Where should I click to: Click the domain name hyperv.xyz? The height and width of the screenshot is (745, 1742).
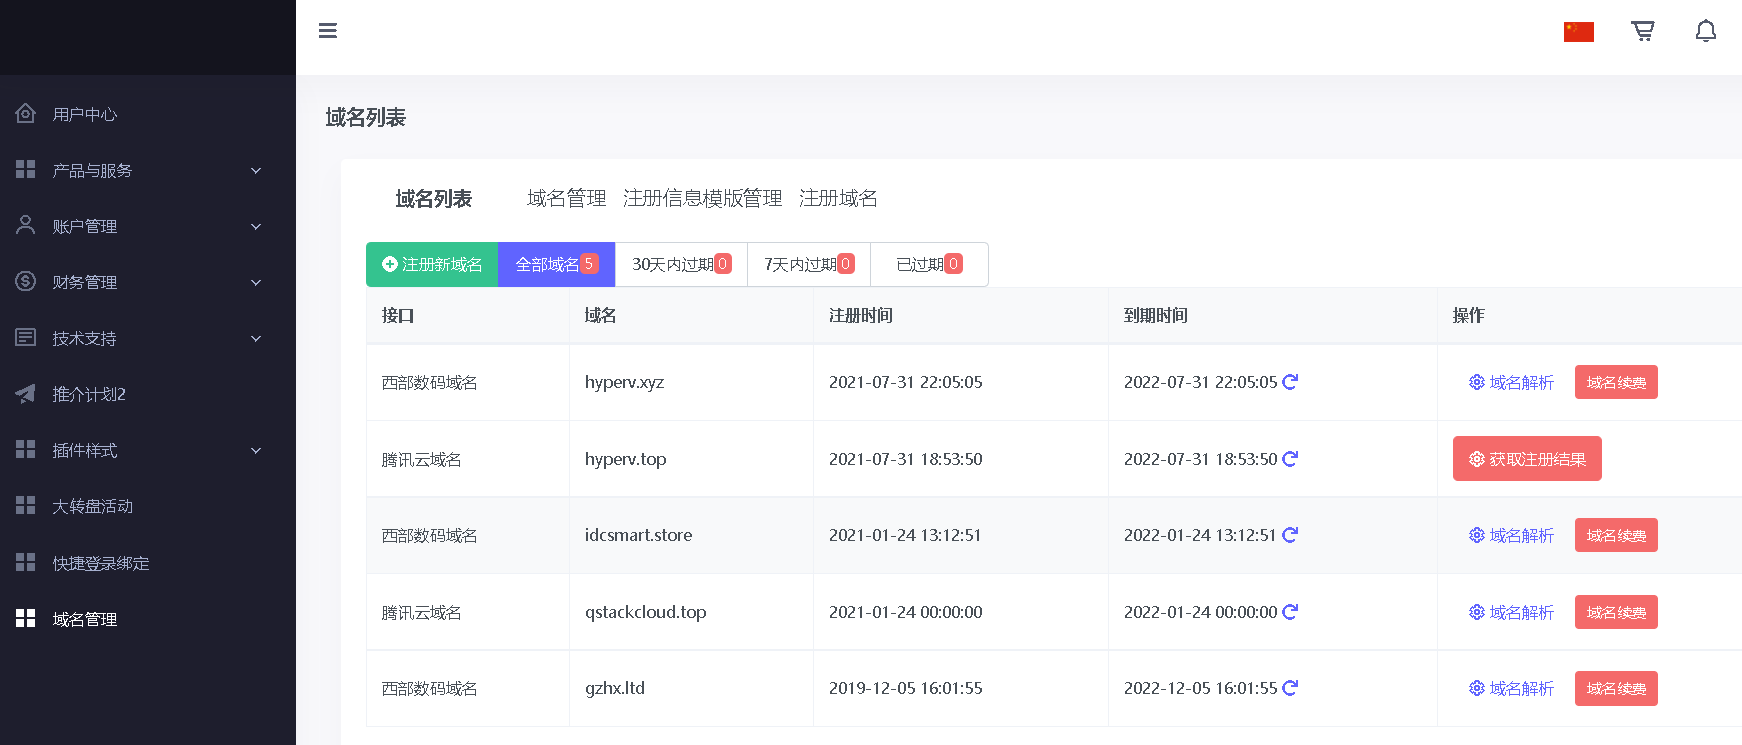[x=624, y=382]
